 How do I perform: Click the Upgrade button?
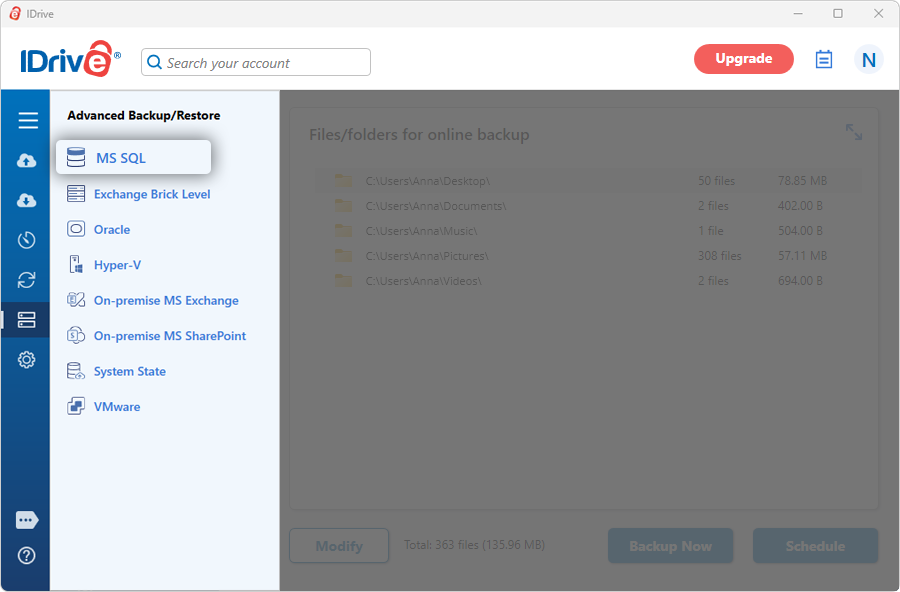point(743,59)
